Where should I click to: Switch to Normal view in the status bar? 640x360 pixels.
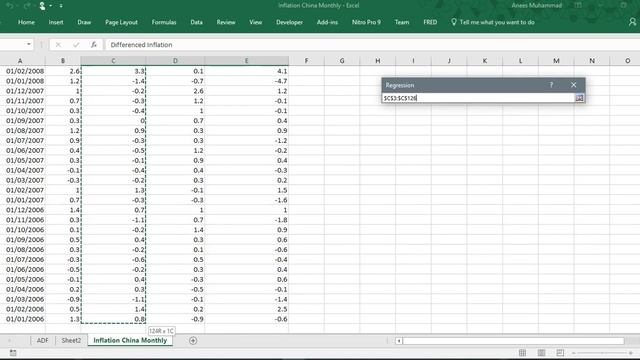point(522,353)
